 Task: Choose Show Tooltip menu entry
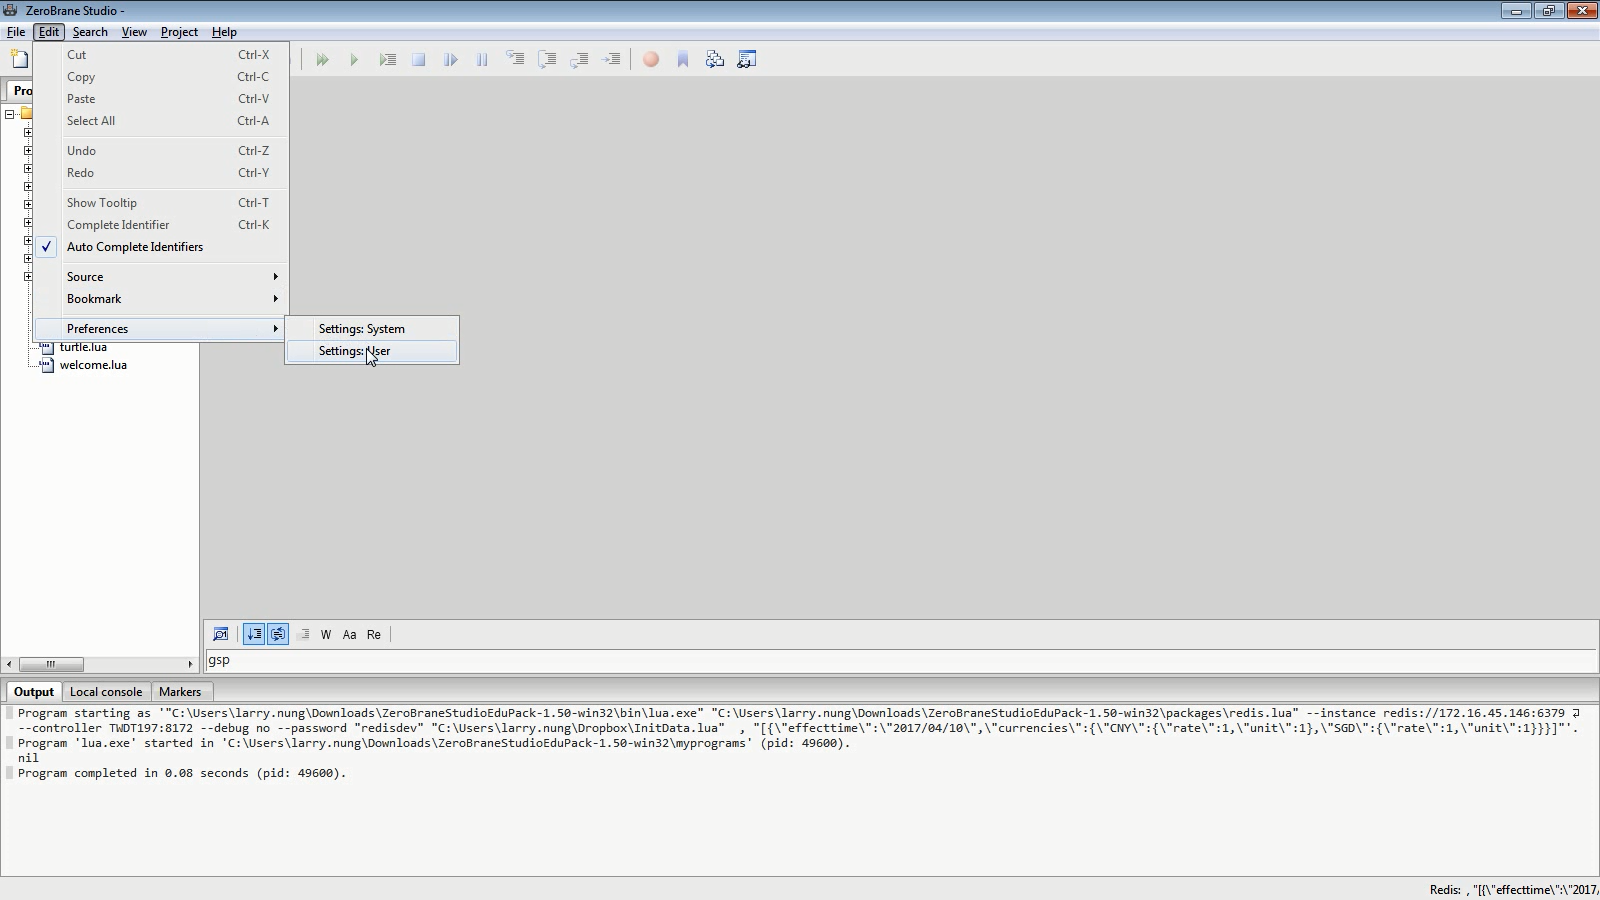[x=162, y=203]
